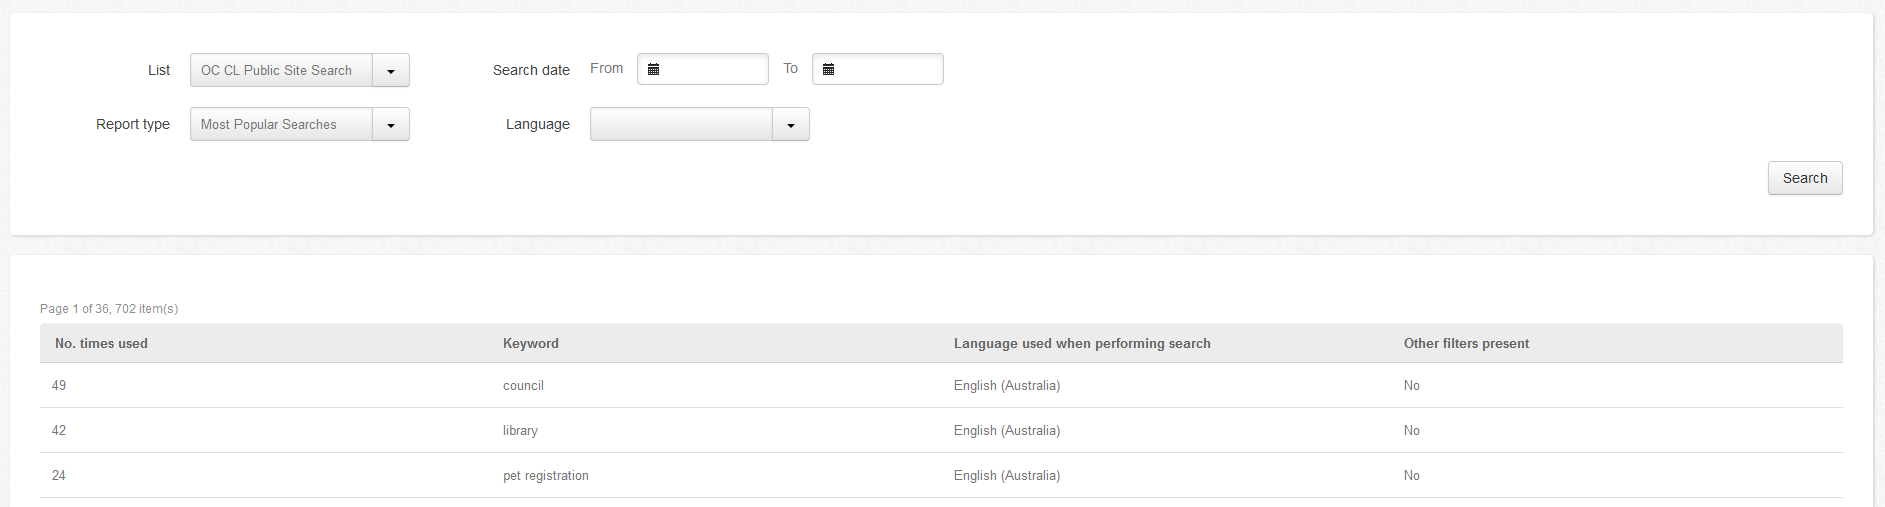Screen dimensions: 1885x507
Task: Click the Most Popular Searches report type box
Action: (x=281, y=125)
